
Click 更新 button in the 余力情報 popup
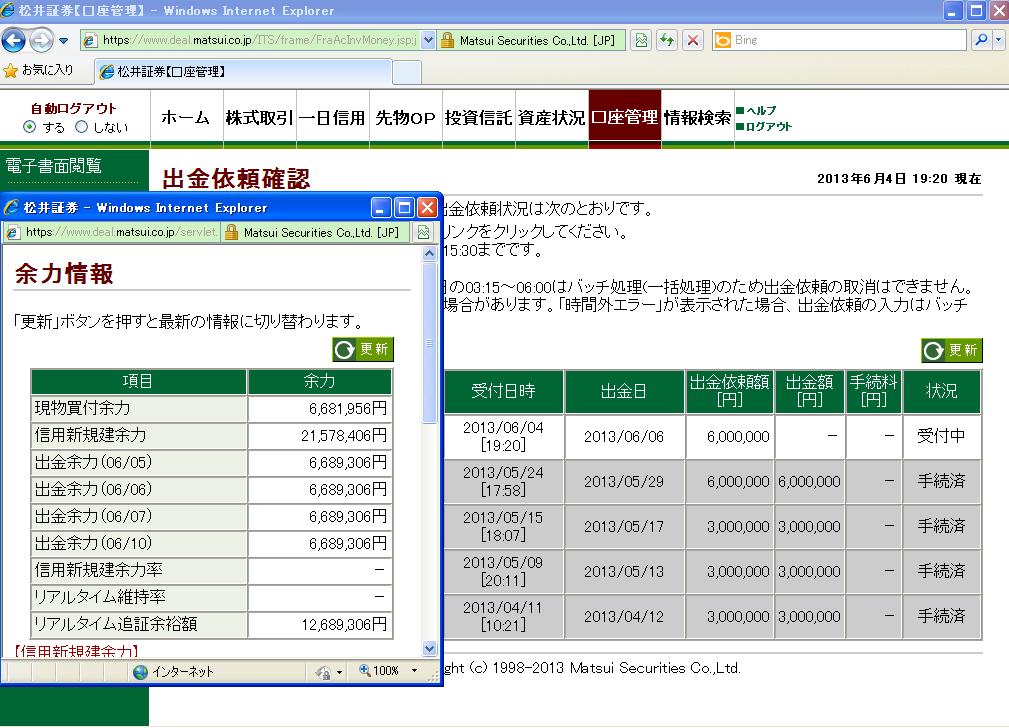[x=363, y=350]
